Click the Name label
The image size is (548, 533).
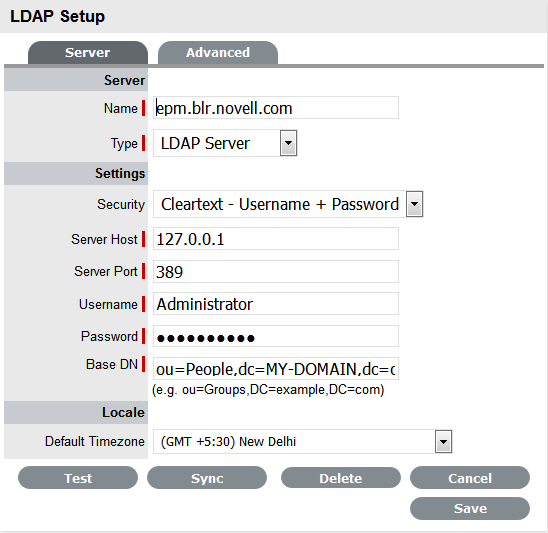tap(121, 108)
